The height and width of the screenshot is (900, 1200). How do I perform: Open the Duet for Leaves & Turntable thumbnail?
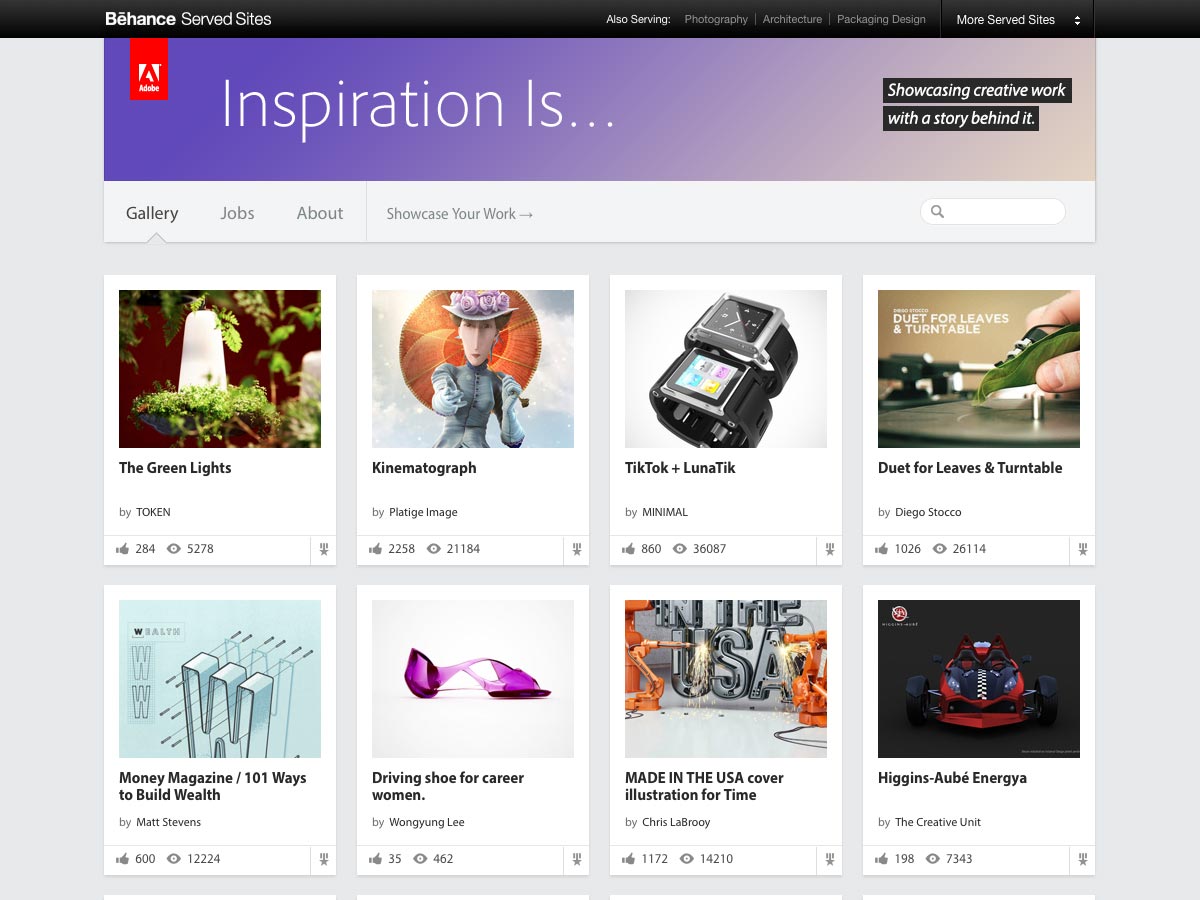point(979,369)
